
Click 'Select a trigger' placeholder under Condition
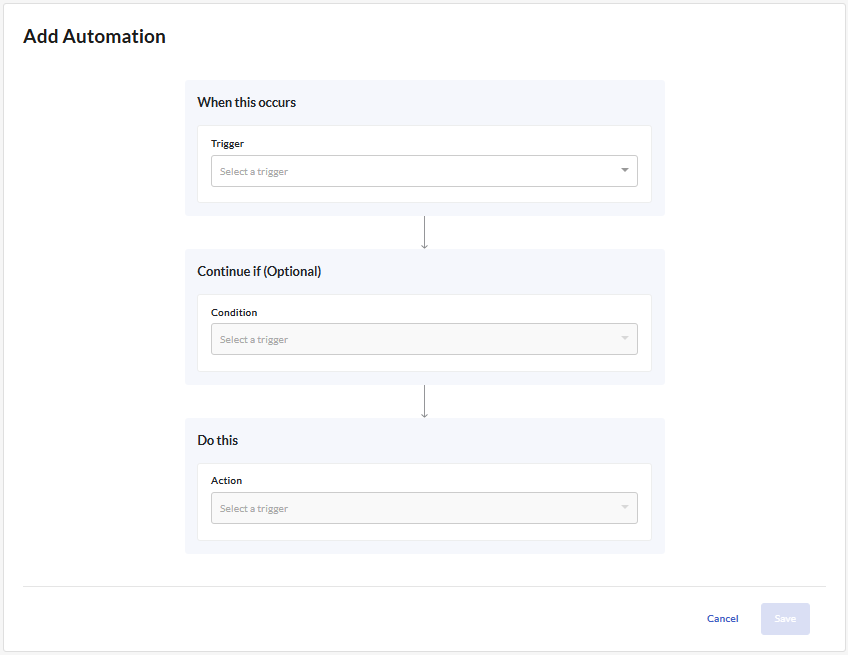[x=254, y=340]
